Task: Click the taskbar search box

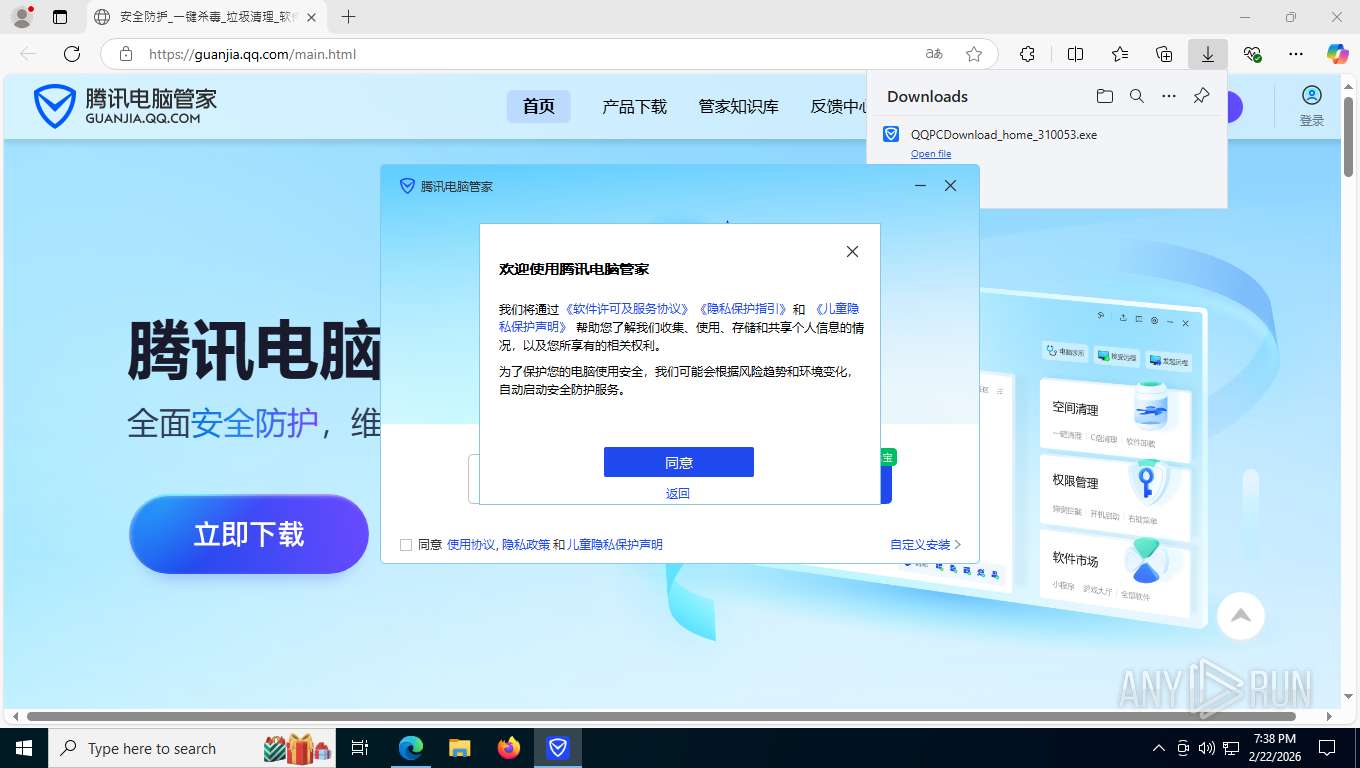Action: click(x=190, y=748)
